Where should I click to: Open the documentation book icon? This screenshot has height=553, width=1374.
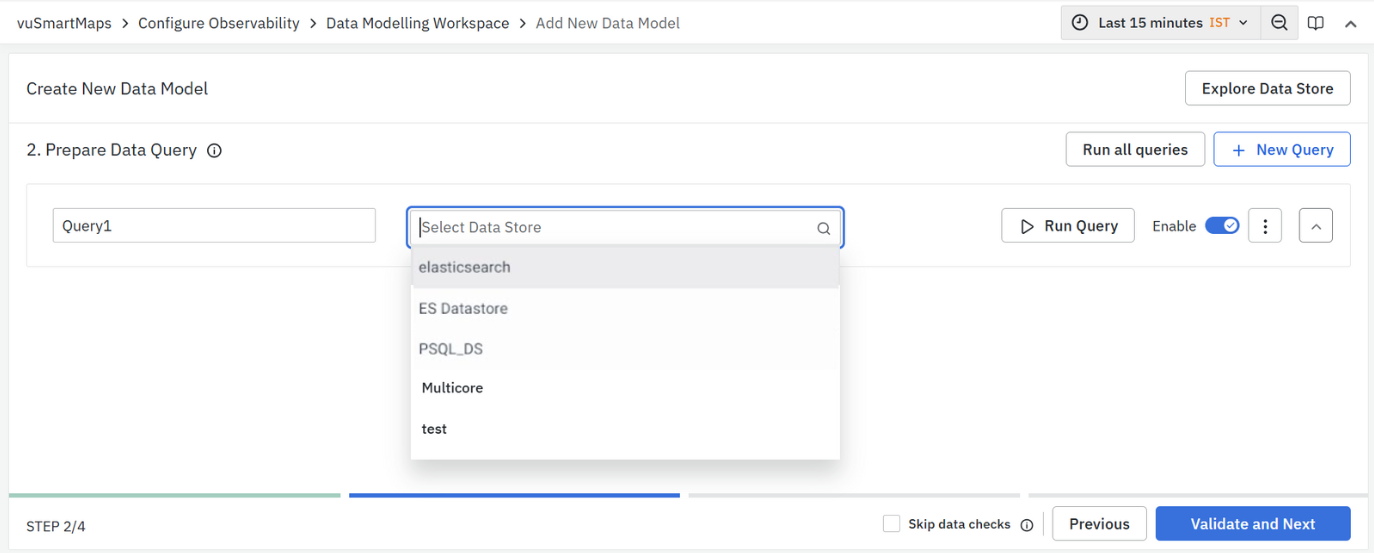click(1316, 23)
